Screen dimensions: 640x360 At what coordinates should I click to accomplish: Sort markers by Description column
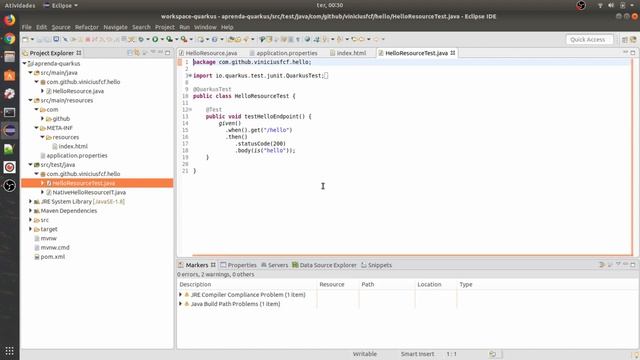point(247,284)
